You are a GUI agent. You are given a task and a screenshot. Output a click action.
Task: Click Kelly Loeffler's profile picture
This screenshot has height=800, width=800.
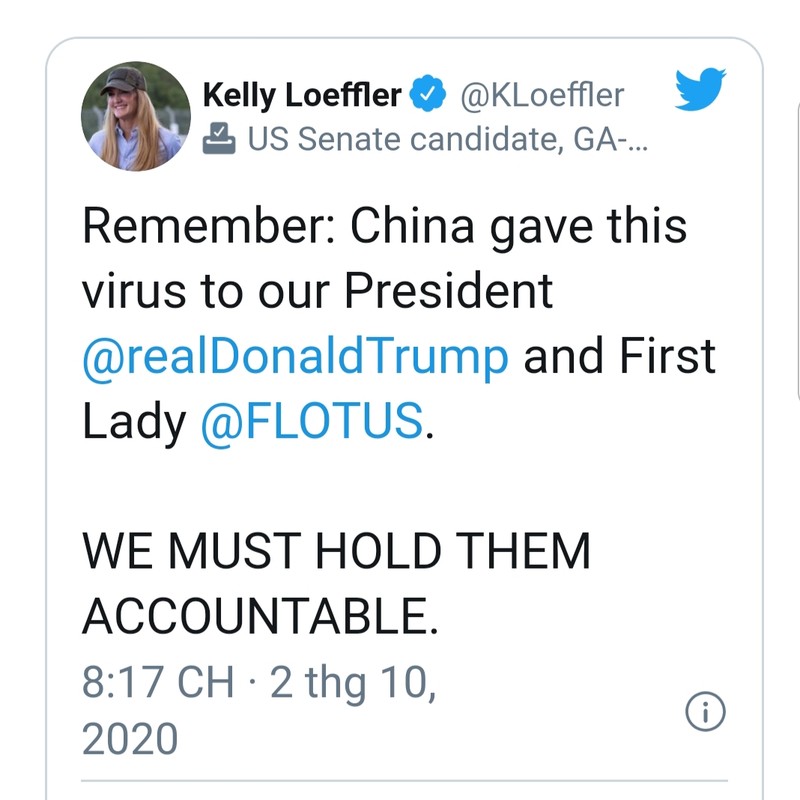pos(135,115)
